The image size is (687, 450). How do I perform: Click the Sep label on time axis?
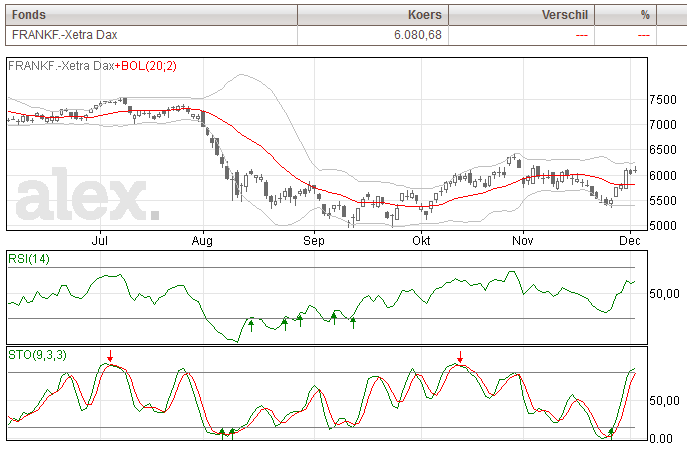tap(314, 241)
